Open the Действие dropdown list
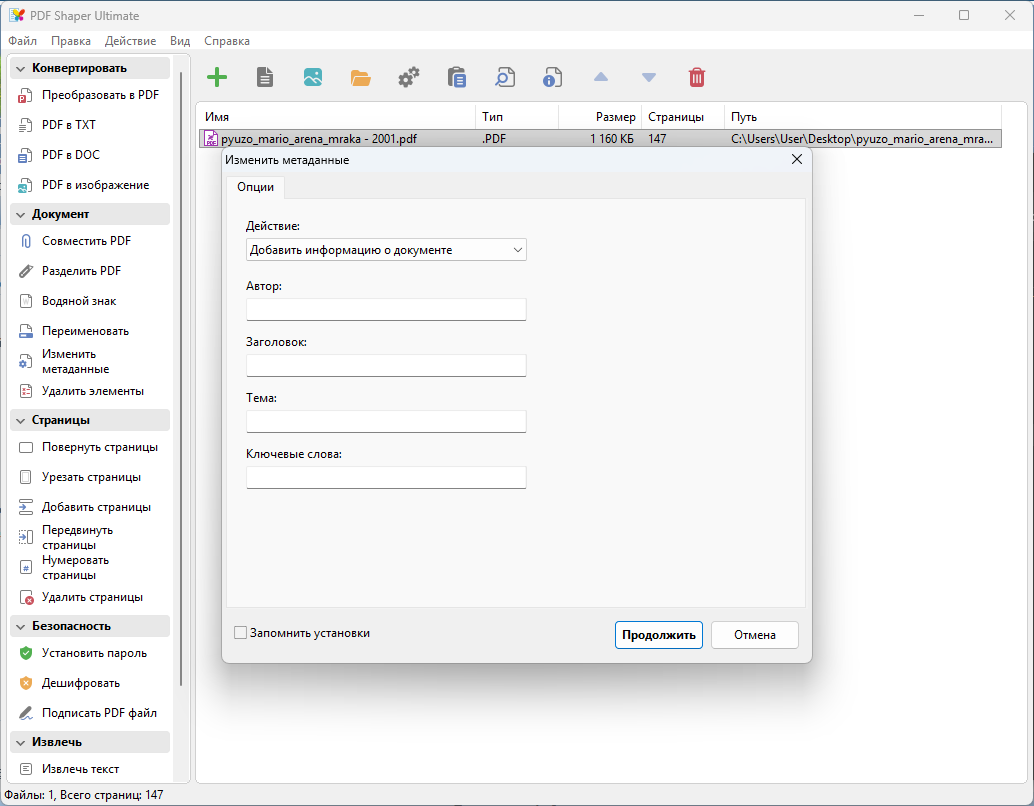The height and width of the screenshot is (806, 1034). click(386, 250)
